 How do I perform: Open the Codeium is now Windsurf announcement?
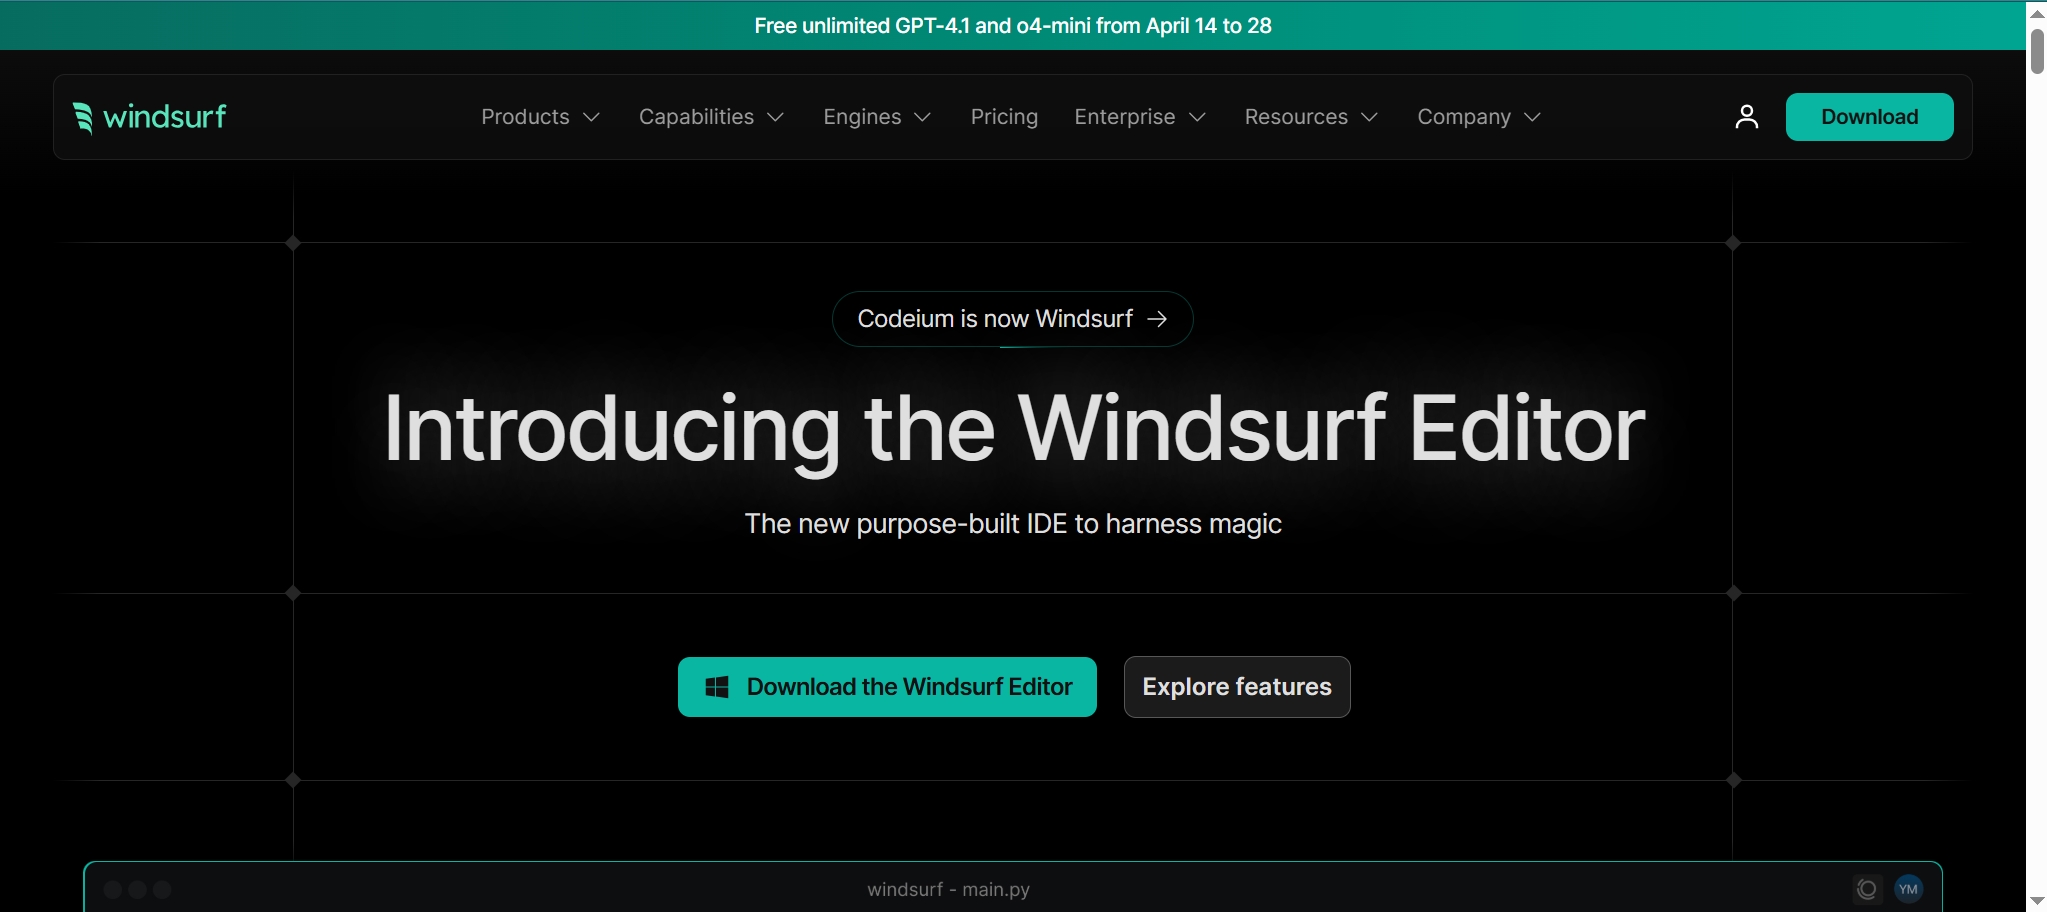(1012, 319)
